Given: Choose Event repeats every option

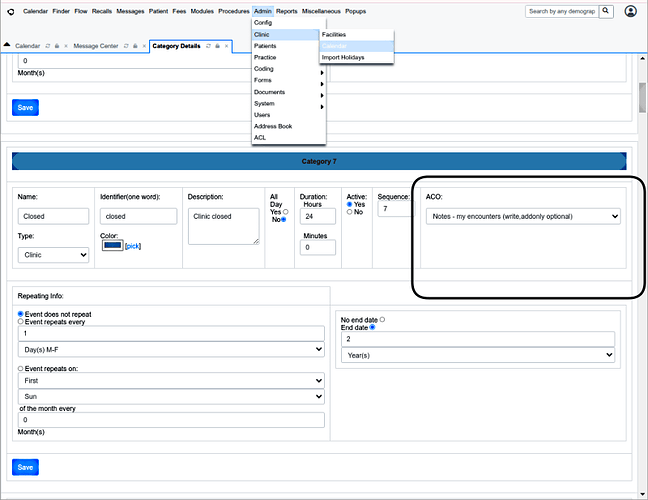Looking at the screenshot, I should (21, 321).
